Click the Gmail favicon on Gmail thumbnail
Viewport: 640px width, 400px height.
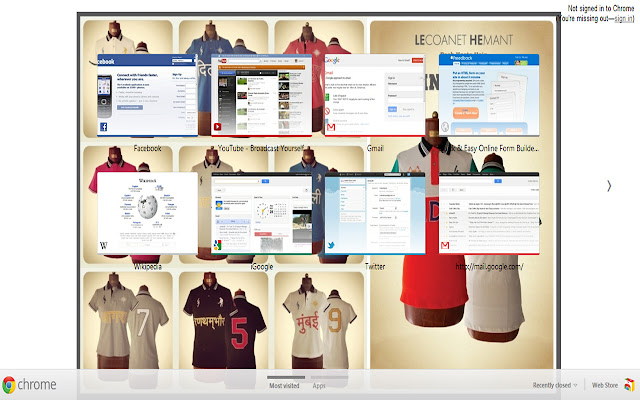(x=331, y=127)
